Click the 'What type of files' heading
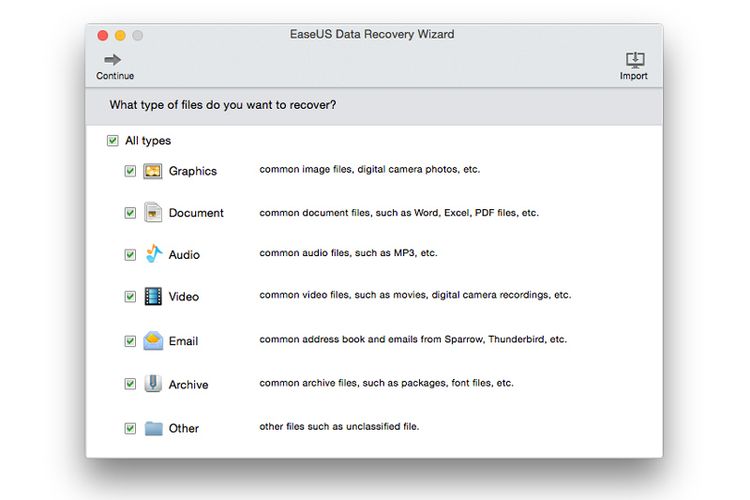Image resolution: width=750 pixels, height=500 pixels. 223,105
